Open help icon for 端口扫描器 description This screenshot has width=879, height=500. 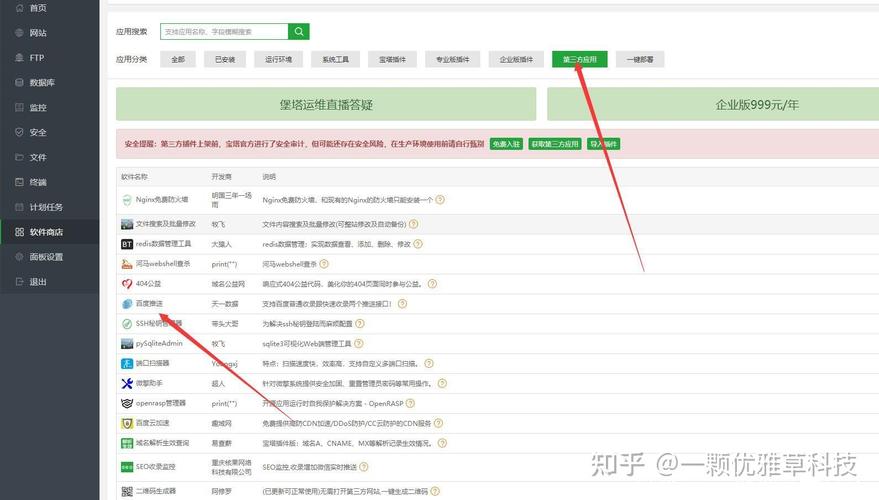429,364
